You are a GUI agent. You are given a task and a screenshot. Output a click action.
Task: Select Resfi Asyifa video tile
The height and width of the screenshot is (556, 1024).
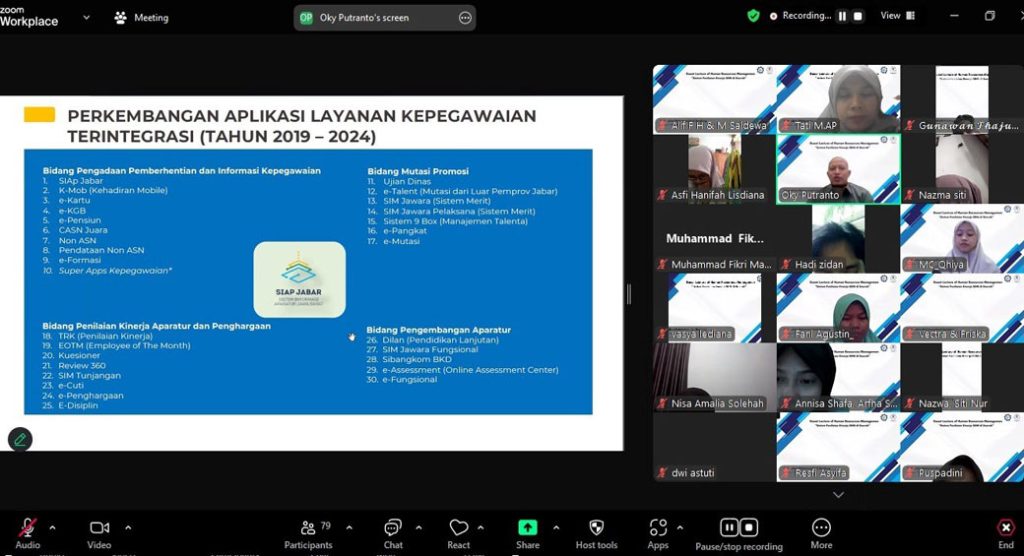(x=839, y=448)
